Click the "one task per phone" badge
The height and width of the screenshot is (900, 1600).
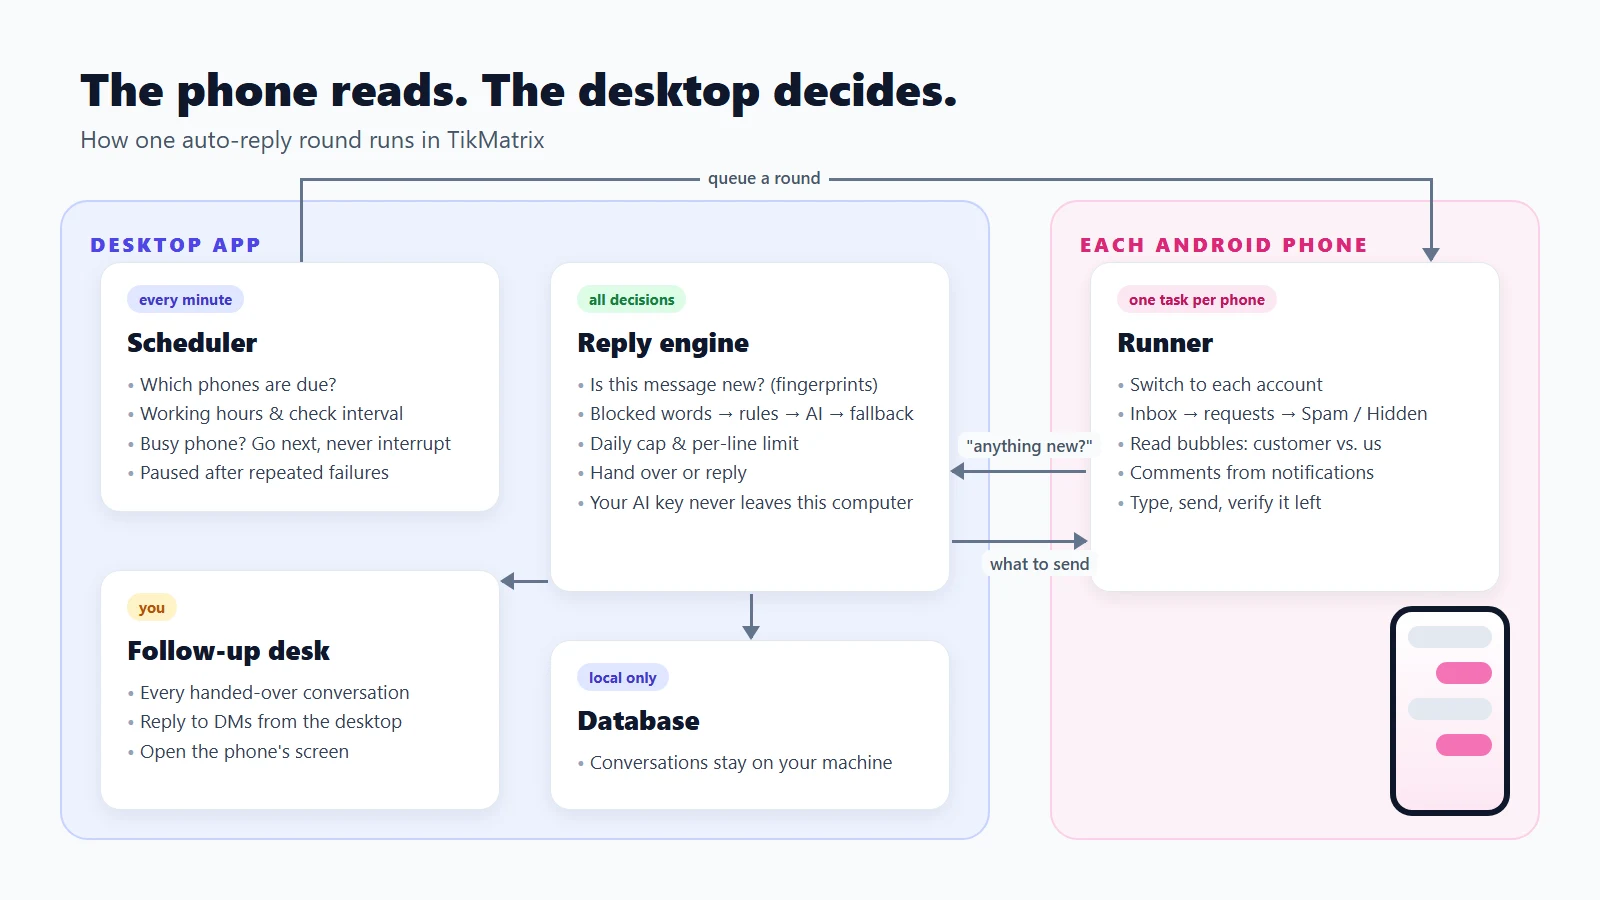point(1196,299)
